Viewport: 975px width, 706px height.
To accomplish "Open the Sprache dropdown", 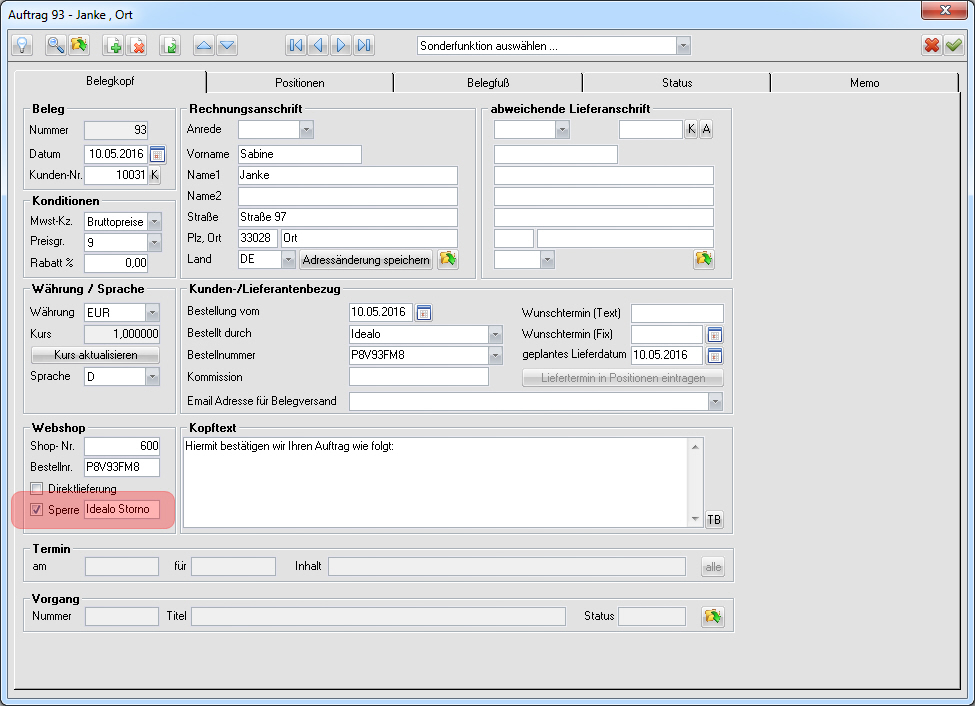I will (x=152, y=377).
